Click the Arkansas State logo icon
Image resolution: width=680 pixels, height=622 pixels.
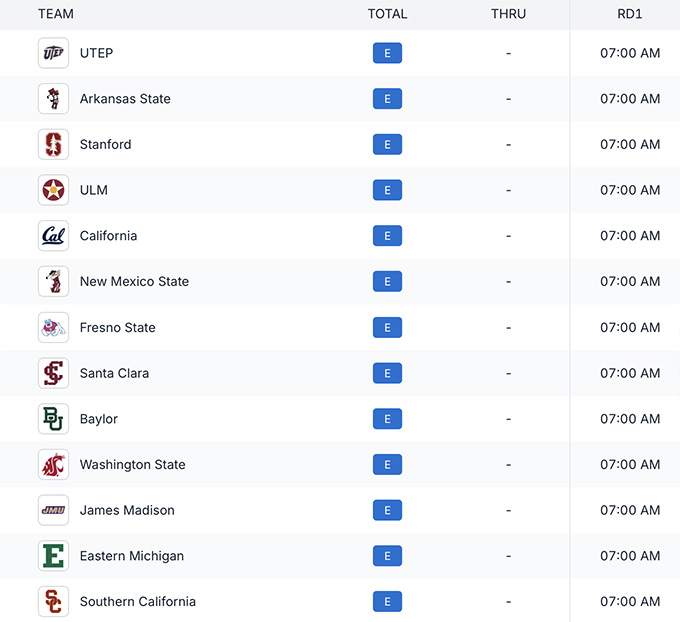(53, 98)
